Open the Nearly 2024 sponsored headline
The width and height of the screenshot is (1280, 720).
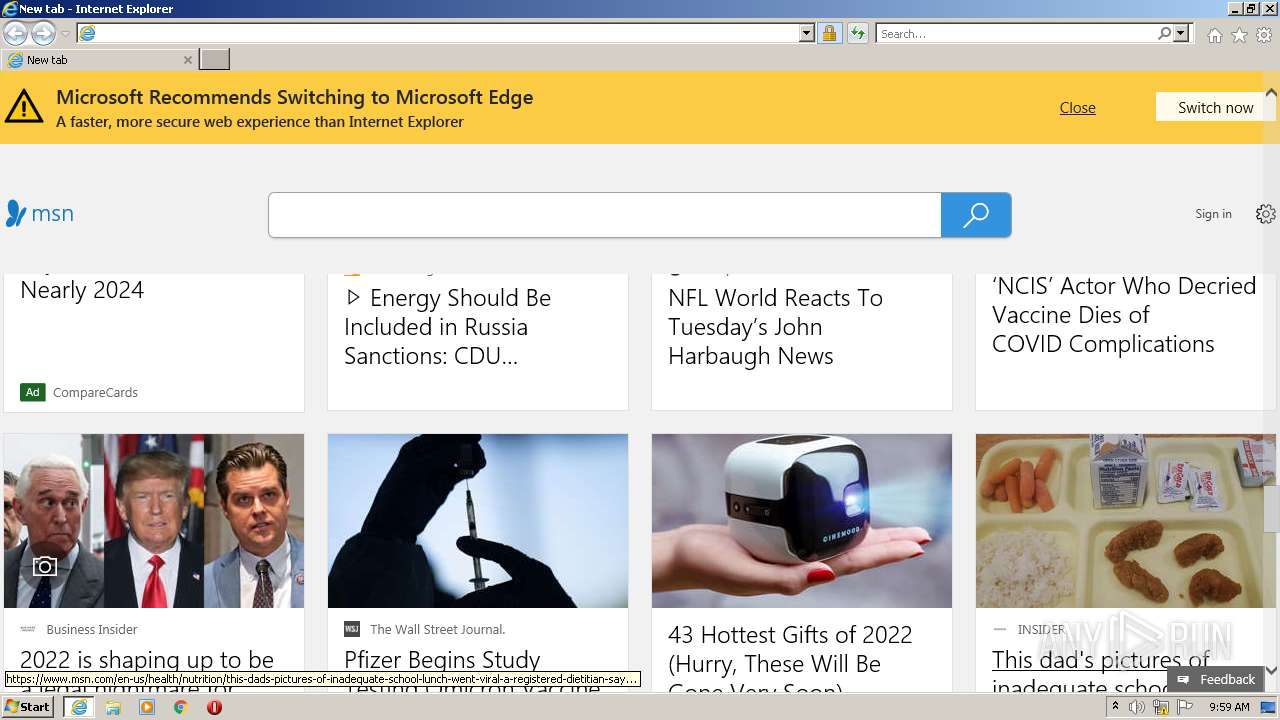82,290
